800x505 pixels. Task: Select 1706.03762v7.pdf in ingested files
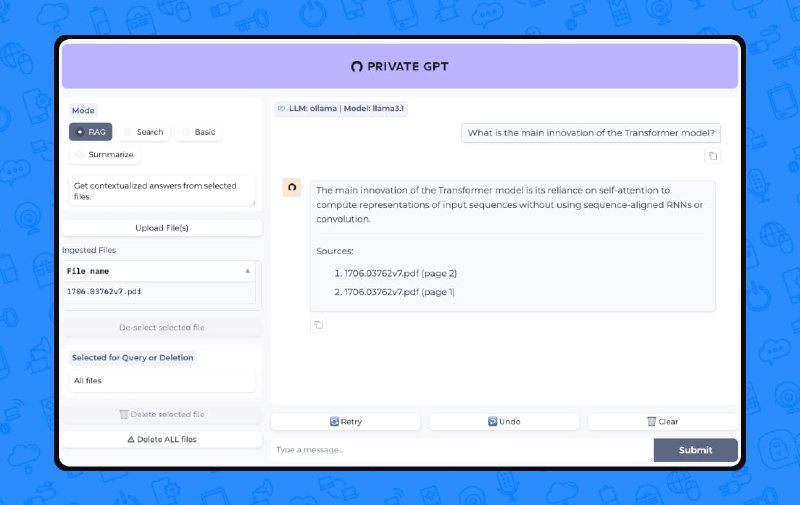[105, 292]
